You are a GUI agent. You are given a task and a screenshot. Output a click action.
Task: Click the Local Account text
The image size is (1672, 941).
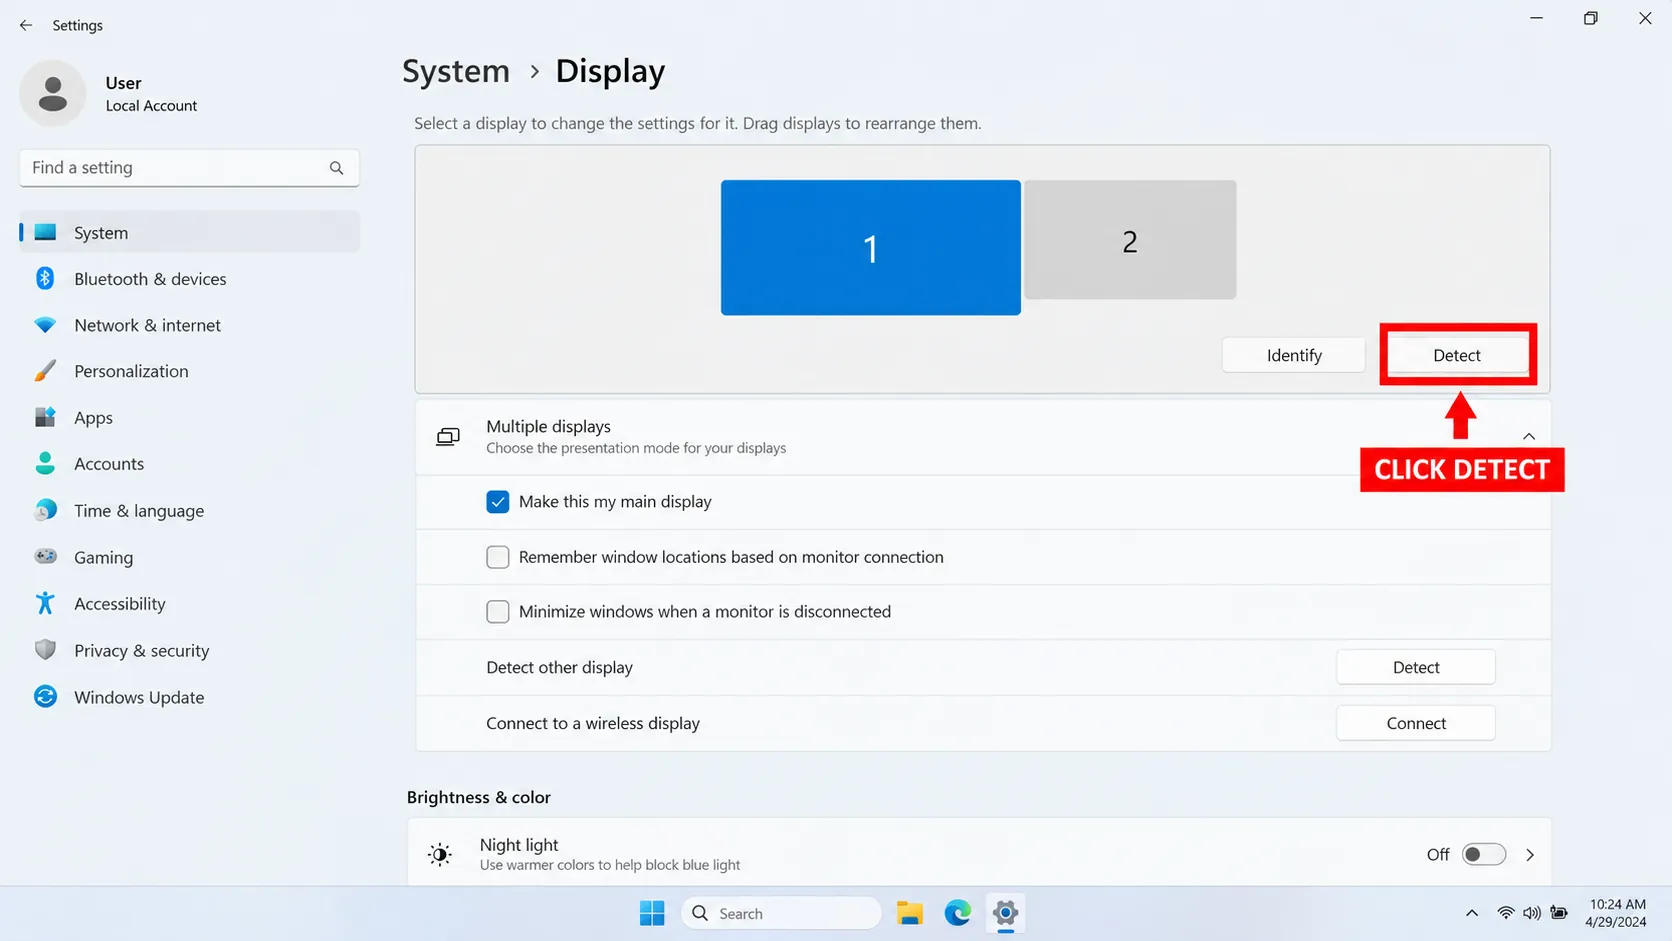[151, 106]
